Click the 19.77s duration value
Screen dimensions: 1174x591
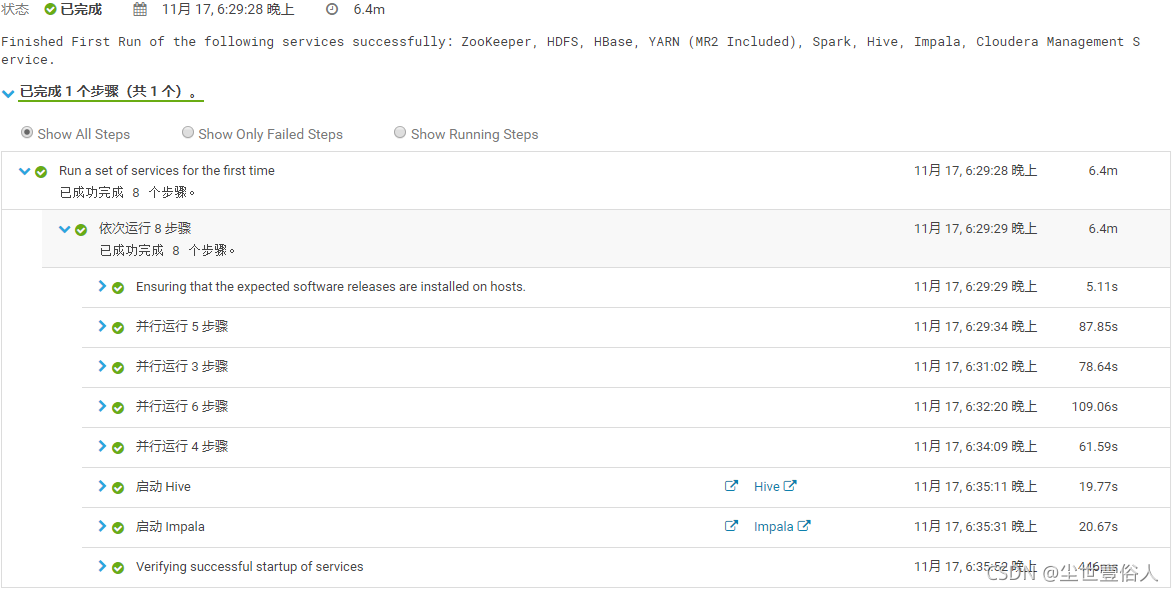tap(1098, 487)
